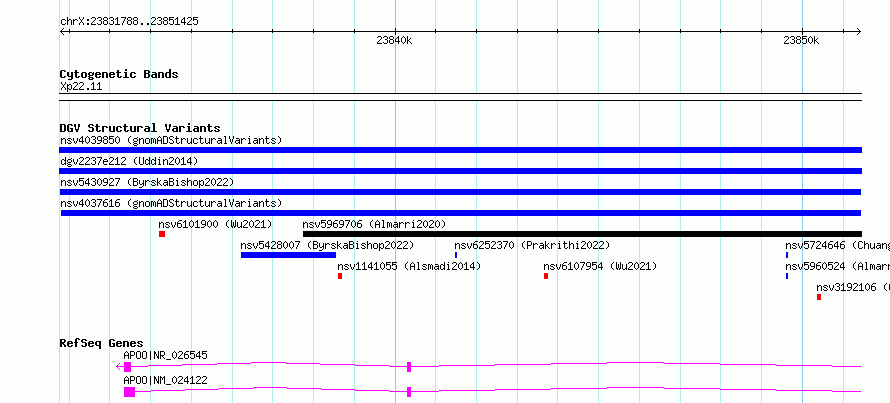Image resolution: width=890 pixels, height=403 pixels.
Task: Click the red nsv1141055 variant marker
Action: pyautogui.click(x=340, y=276)
